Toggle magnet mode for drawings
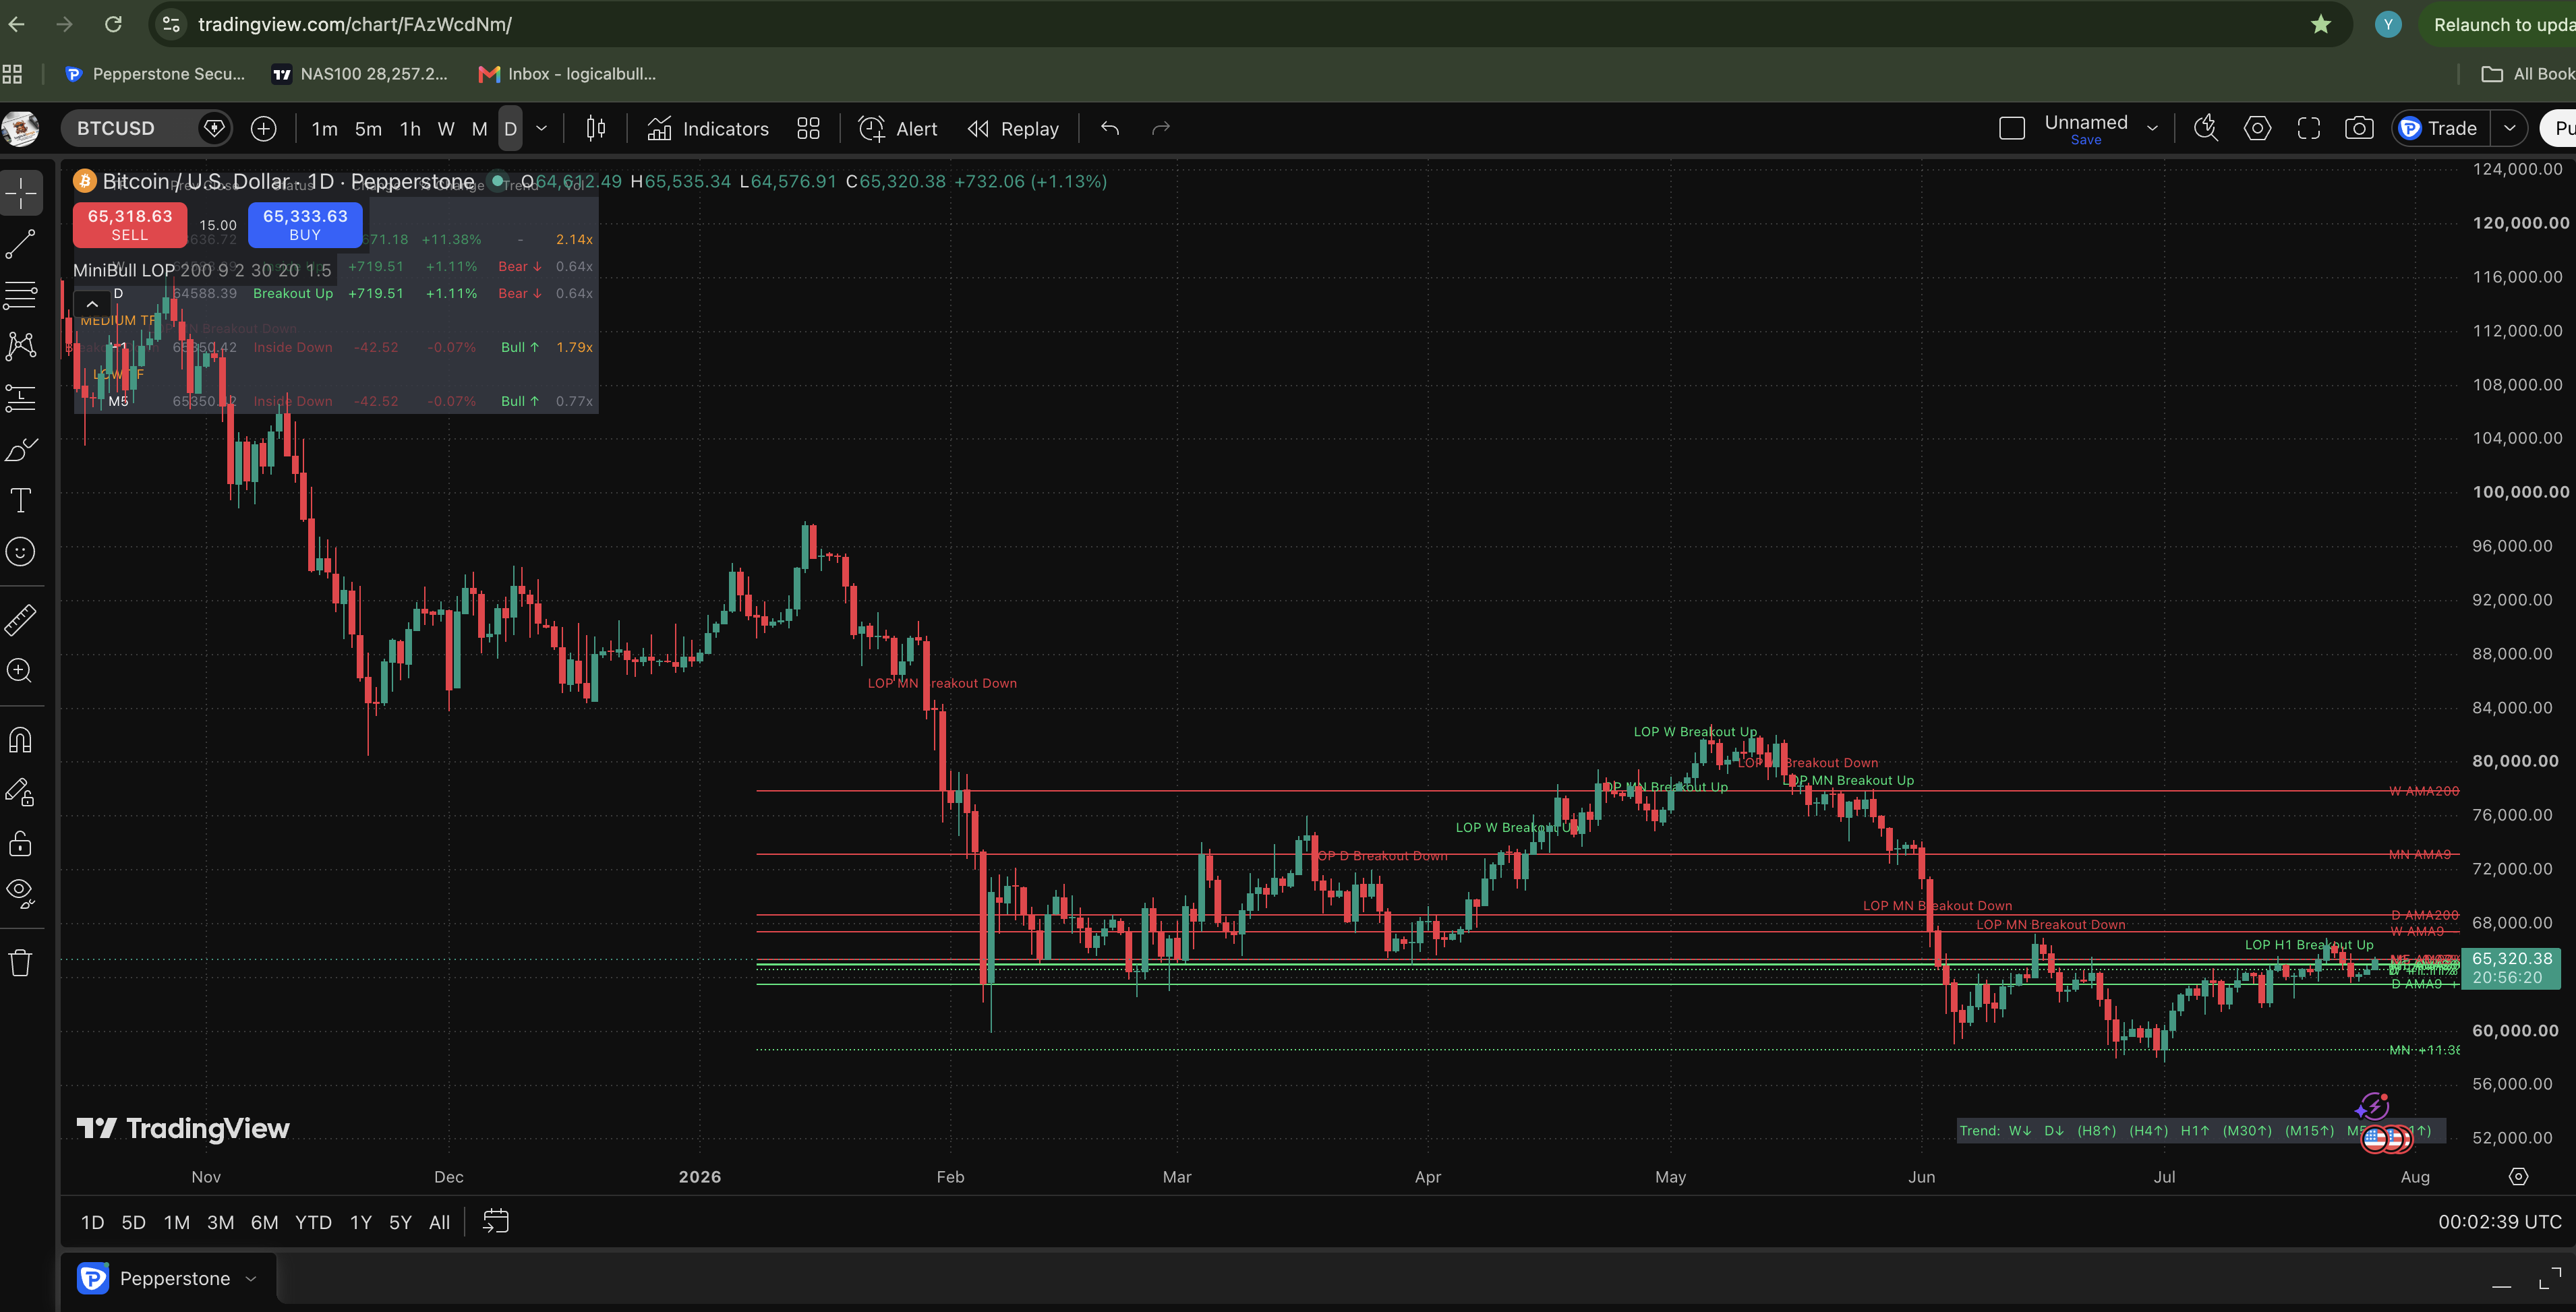The width and height of the screenshot is (2576, 1312). pos(21,740)
